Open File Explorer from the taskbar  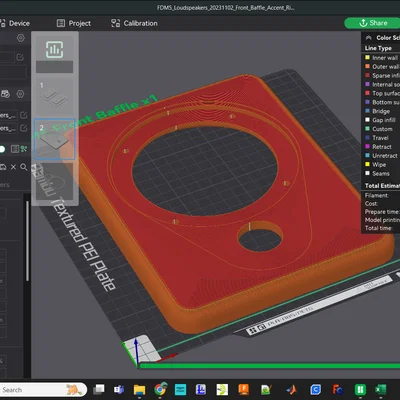pyautogui.click(x=139, y=389)
